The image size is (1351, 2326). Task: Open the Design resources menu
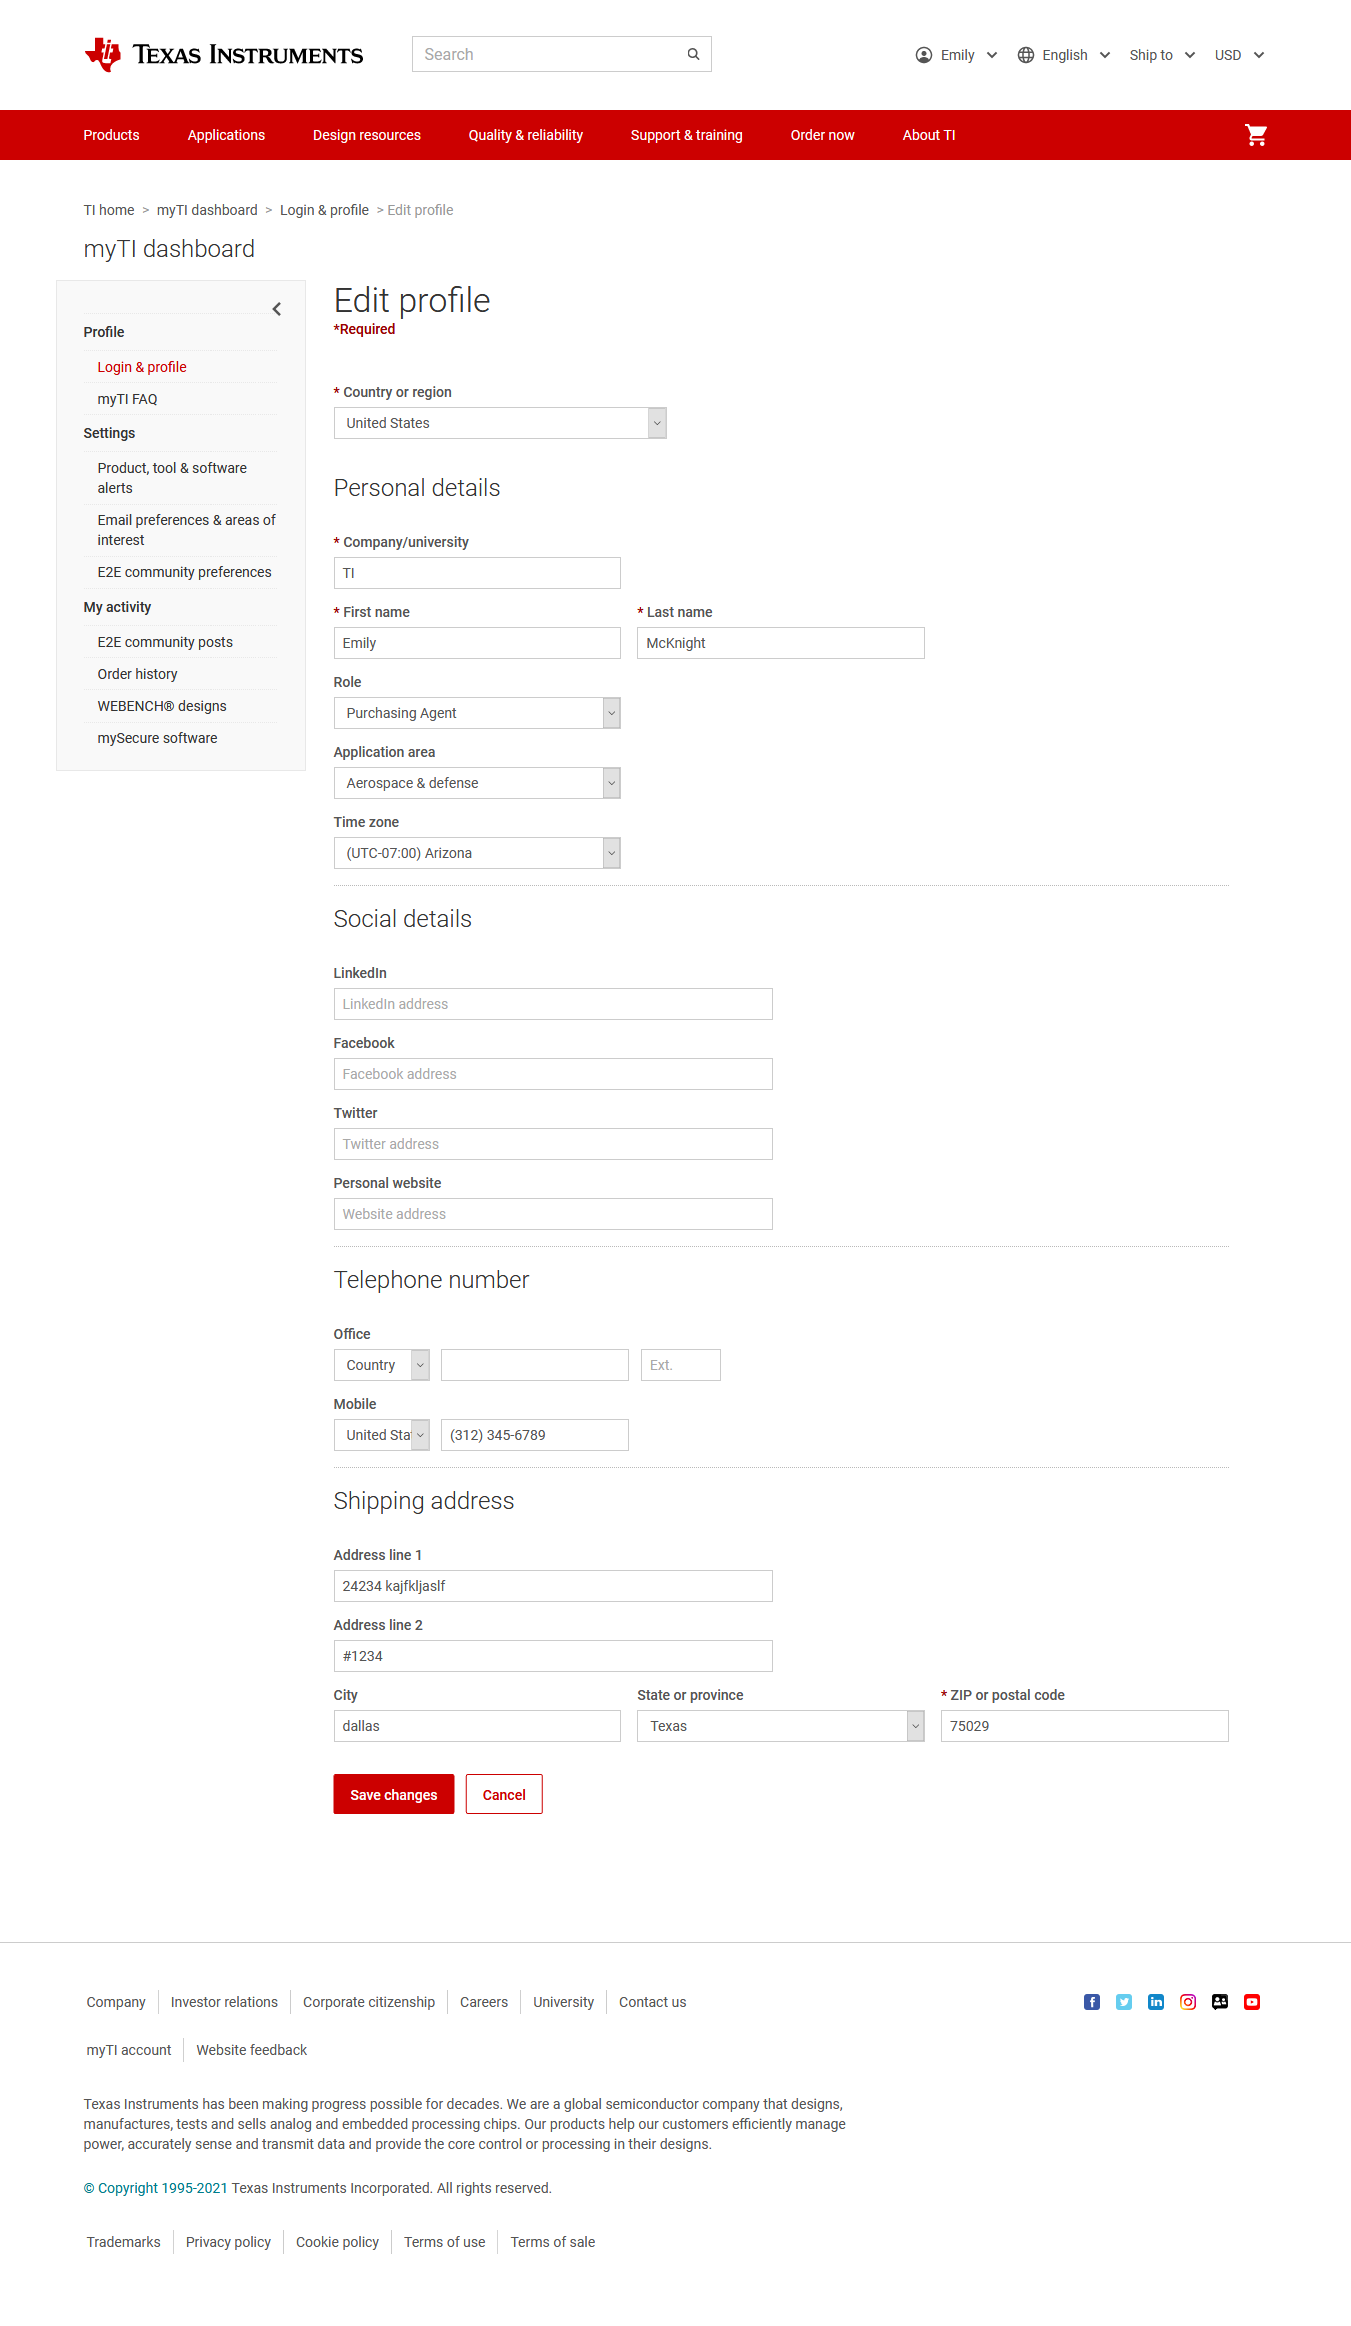366,135
